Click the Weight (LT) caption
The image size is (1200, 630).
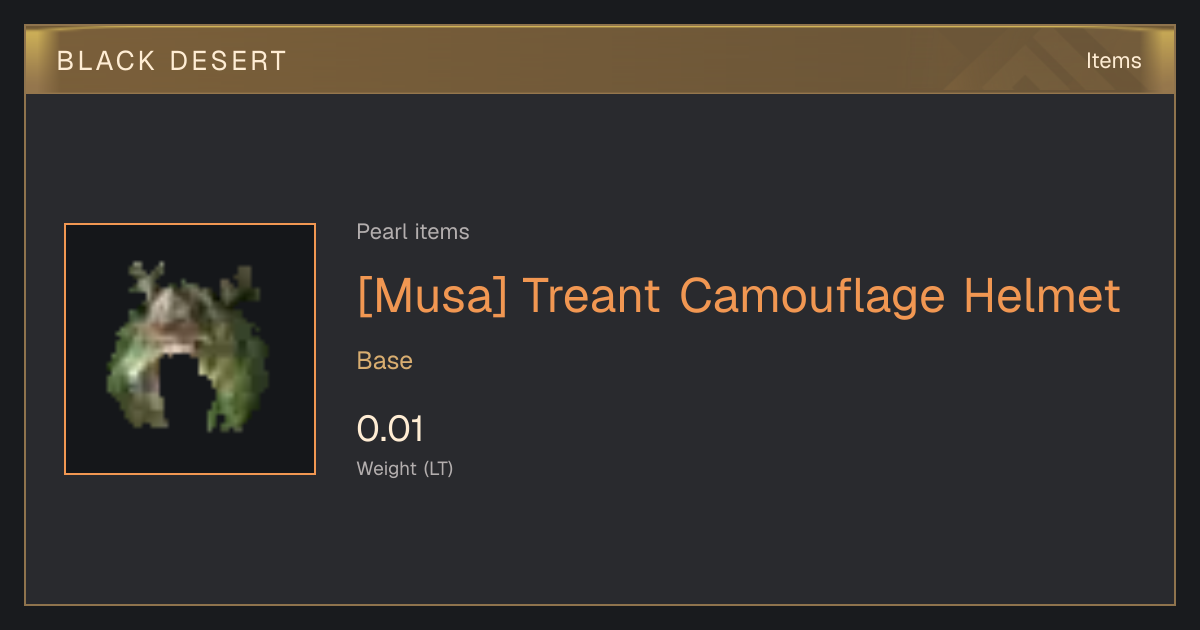[x=405, y=468]
